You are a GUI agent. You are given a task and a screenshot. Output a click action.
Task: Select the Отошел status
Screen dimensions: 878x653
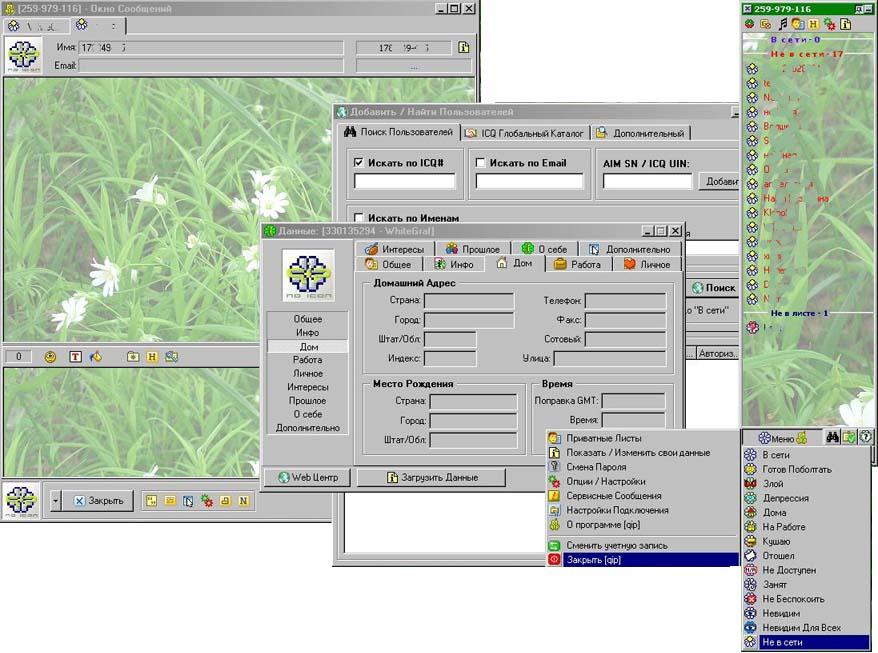806,556
